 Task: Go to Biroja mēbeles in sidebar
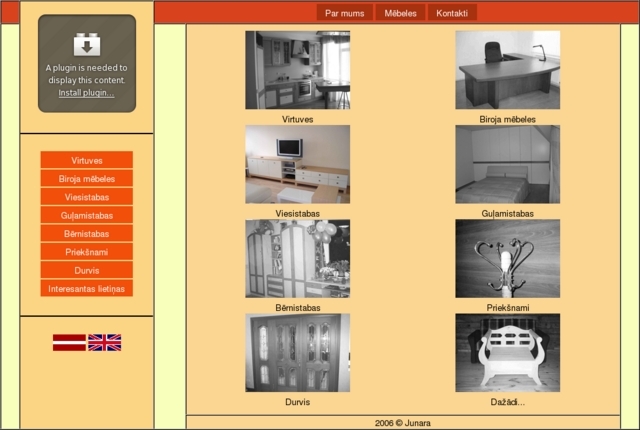click(87, 179)
